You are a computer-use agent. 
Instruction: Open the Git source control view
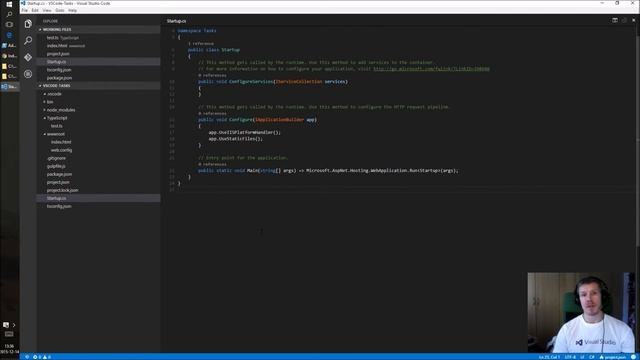click(28, 57)
